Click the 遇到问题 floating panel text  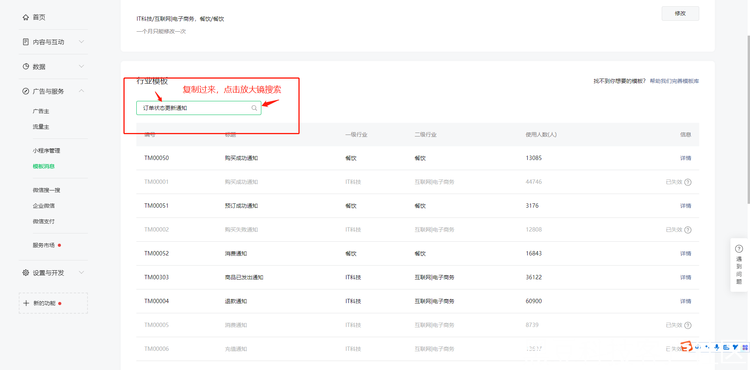click(739, 270)
